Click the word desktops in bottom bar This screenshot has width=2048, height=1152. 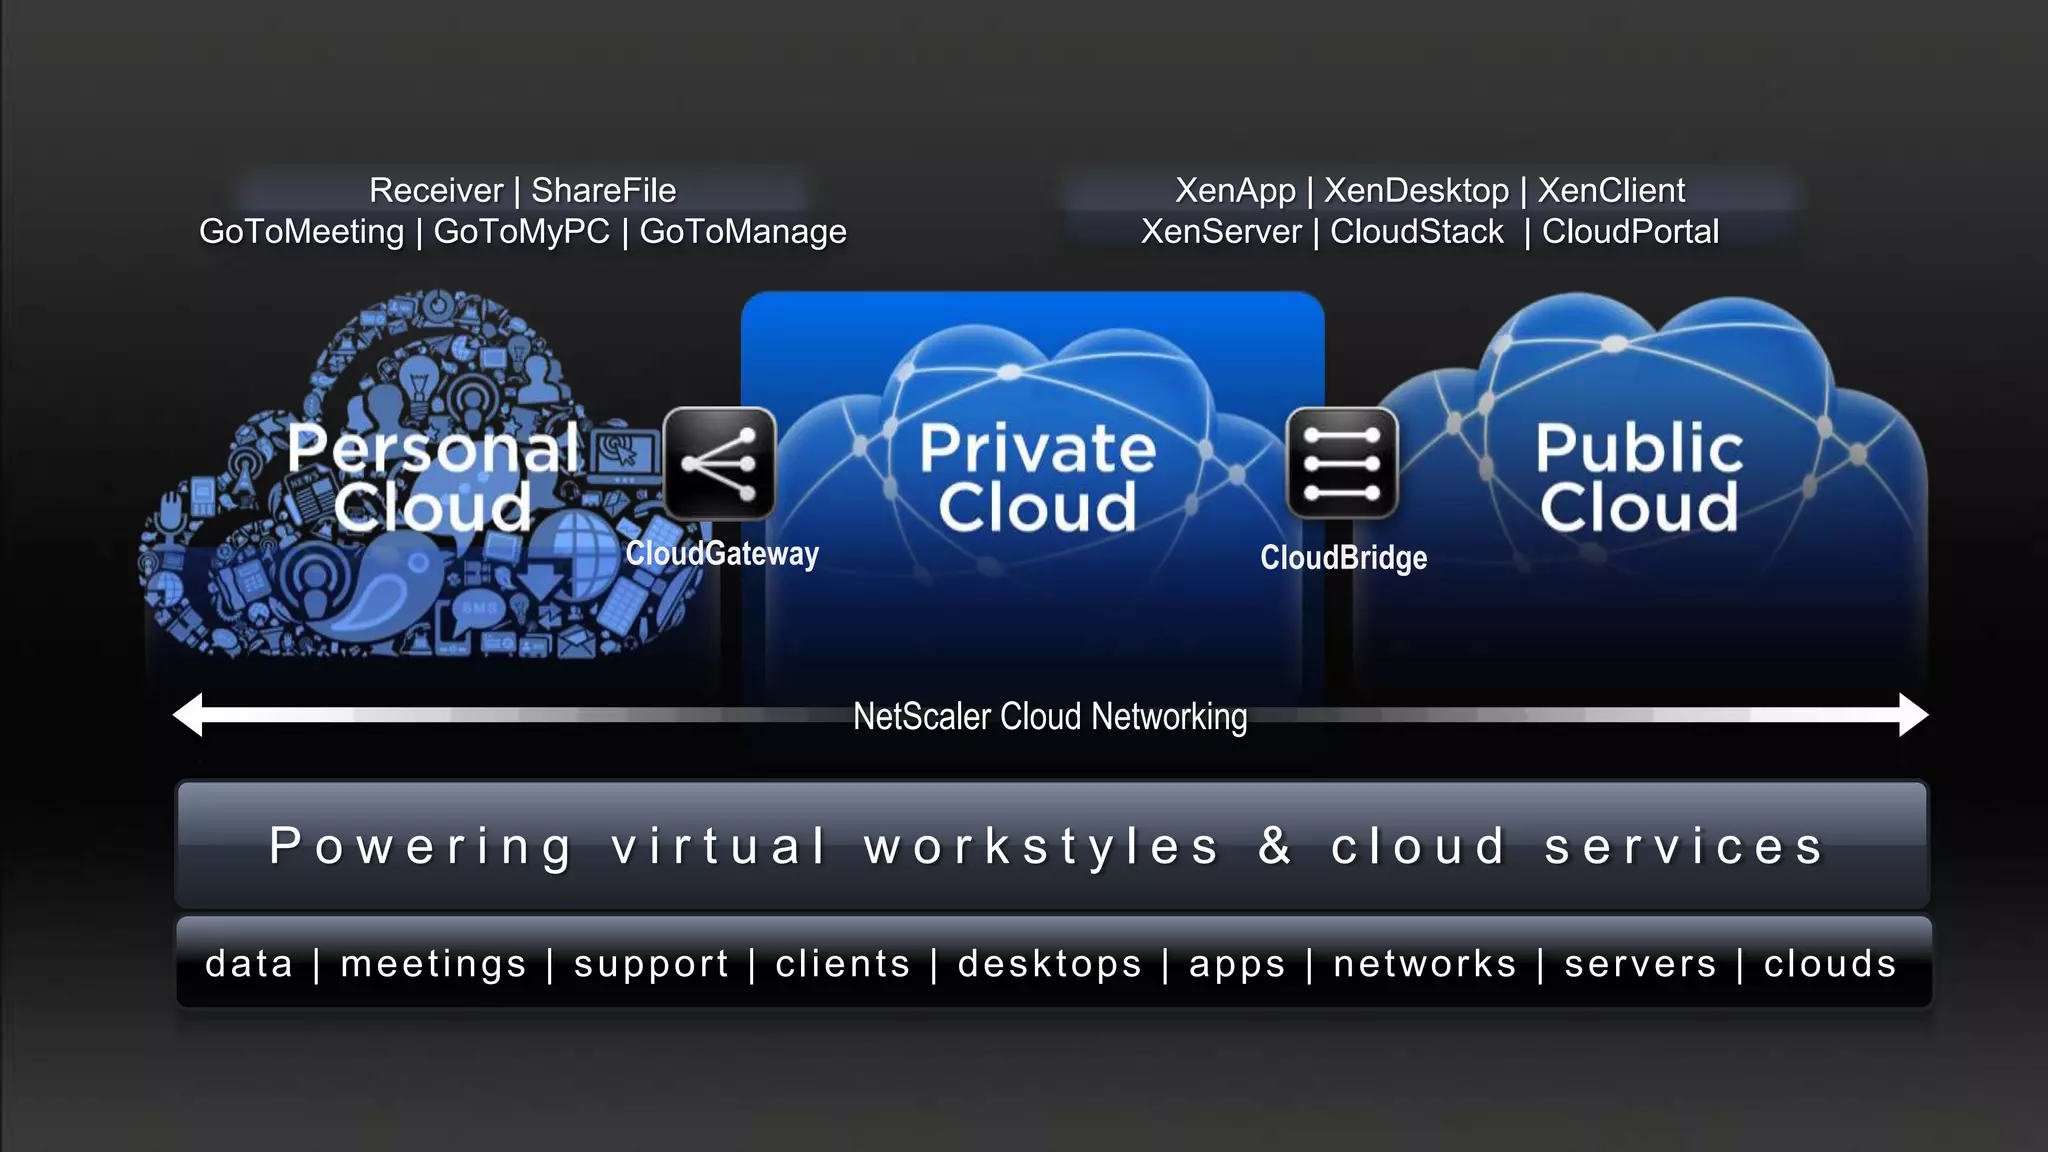point(1050,965)
